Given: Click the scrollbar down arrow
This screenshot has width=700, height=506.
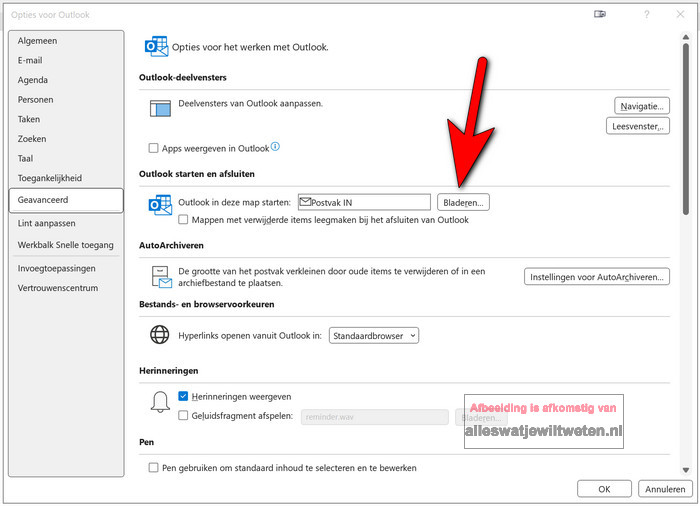Looking at the screenshot, I should pyautogui.click(x=686, y=469).
